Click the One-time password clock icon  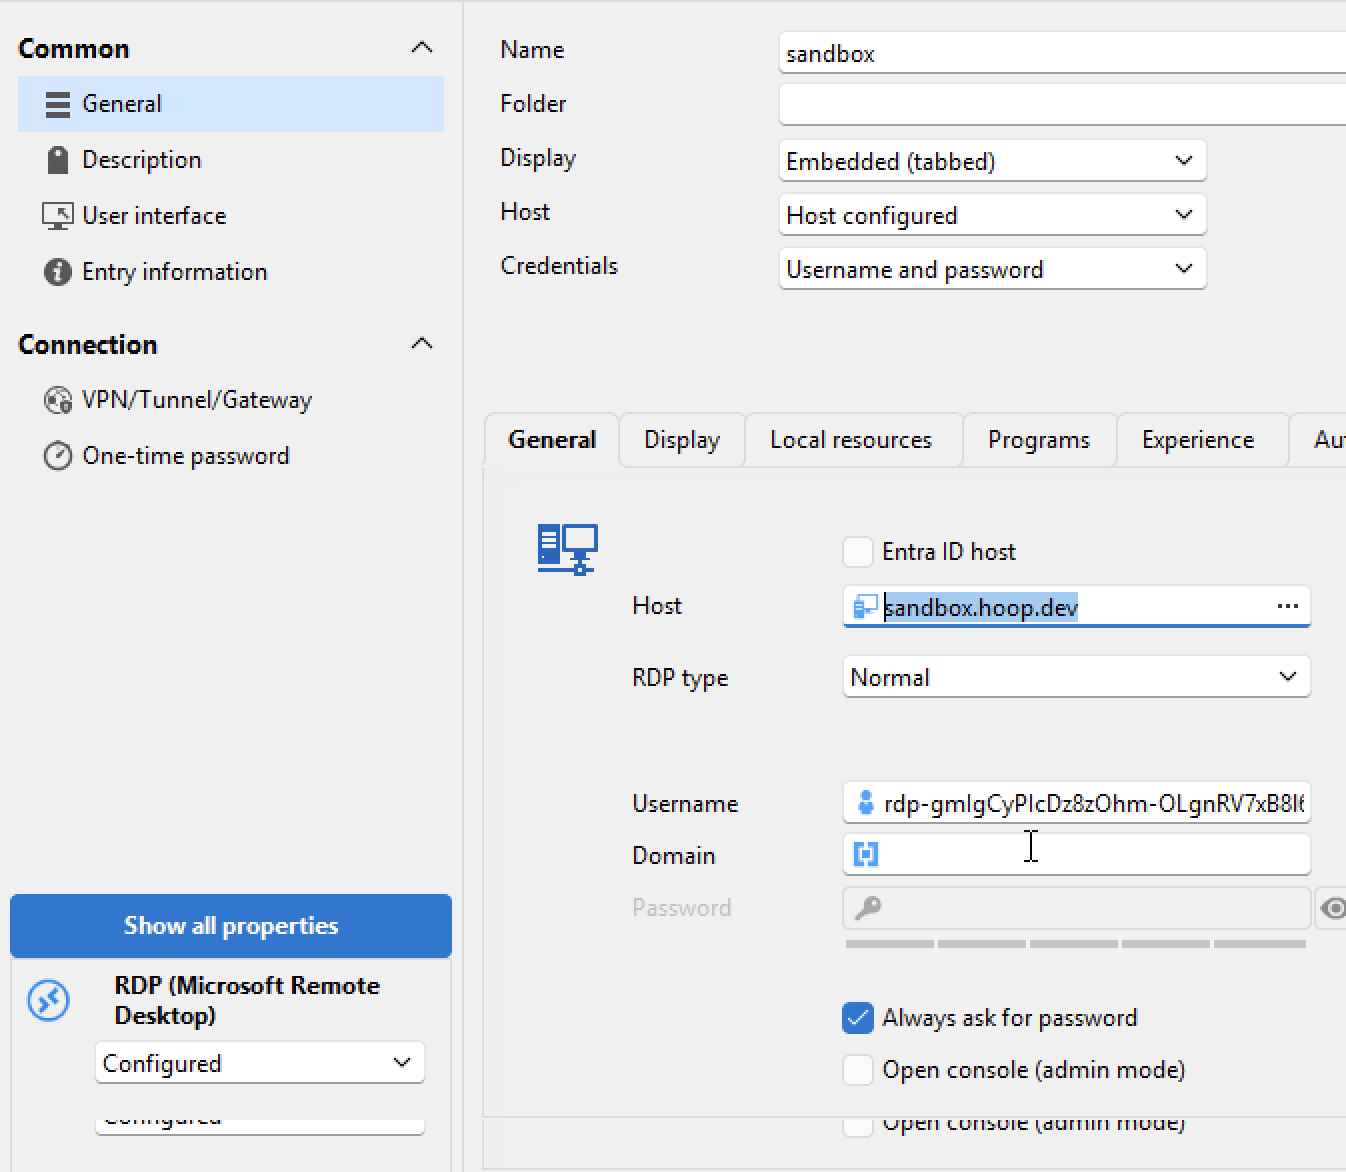pos(58,456)
